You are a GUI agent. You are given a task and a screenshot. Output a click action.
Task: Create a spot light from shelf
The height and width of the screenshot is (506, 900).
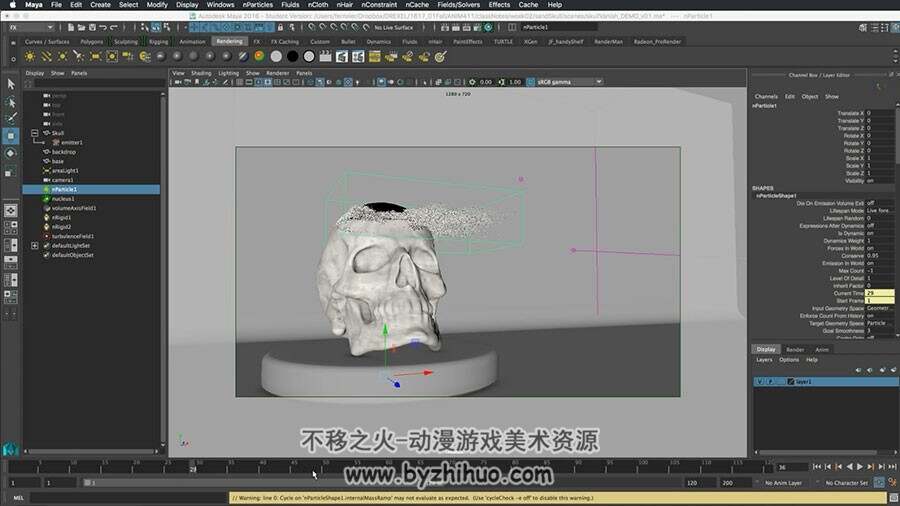point(79,56)
